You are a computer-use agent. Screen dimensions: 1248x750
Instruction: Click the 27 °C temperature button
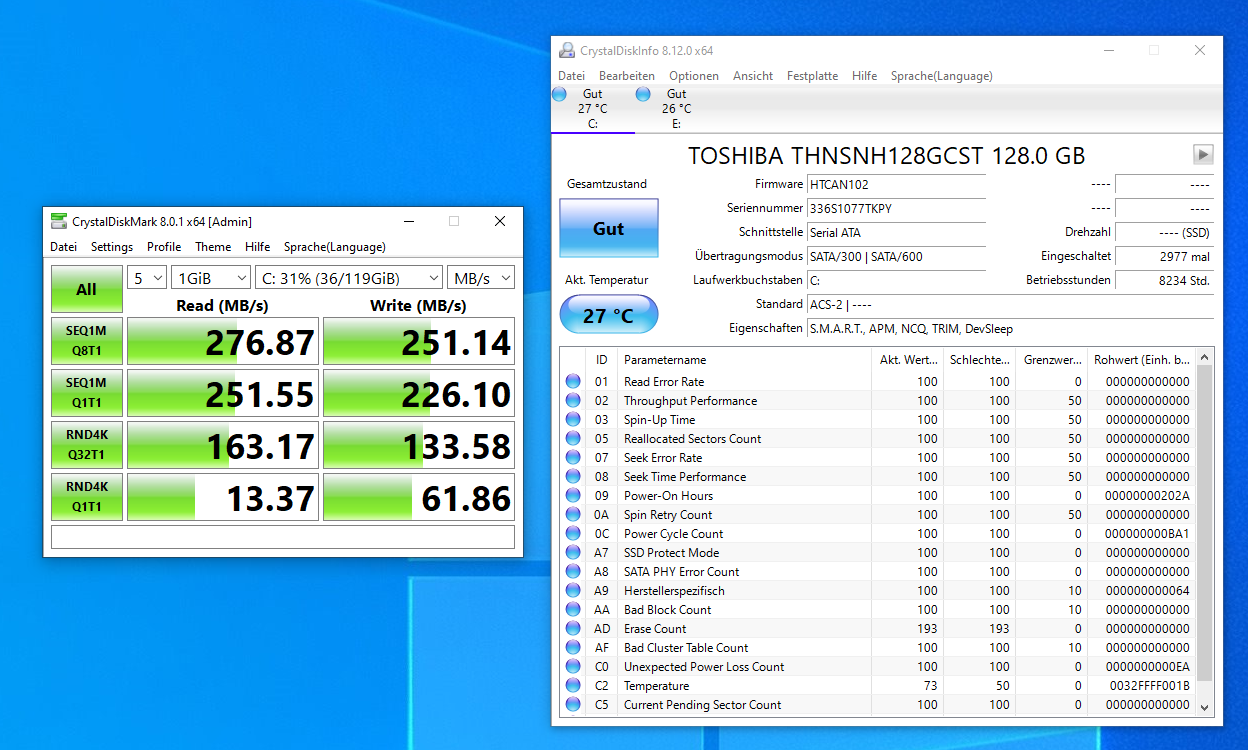click(x=609, y=315)
